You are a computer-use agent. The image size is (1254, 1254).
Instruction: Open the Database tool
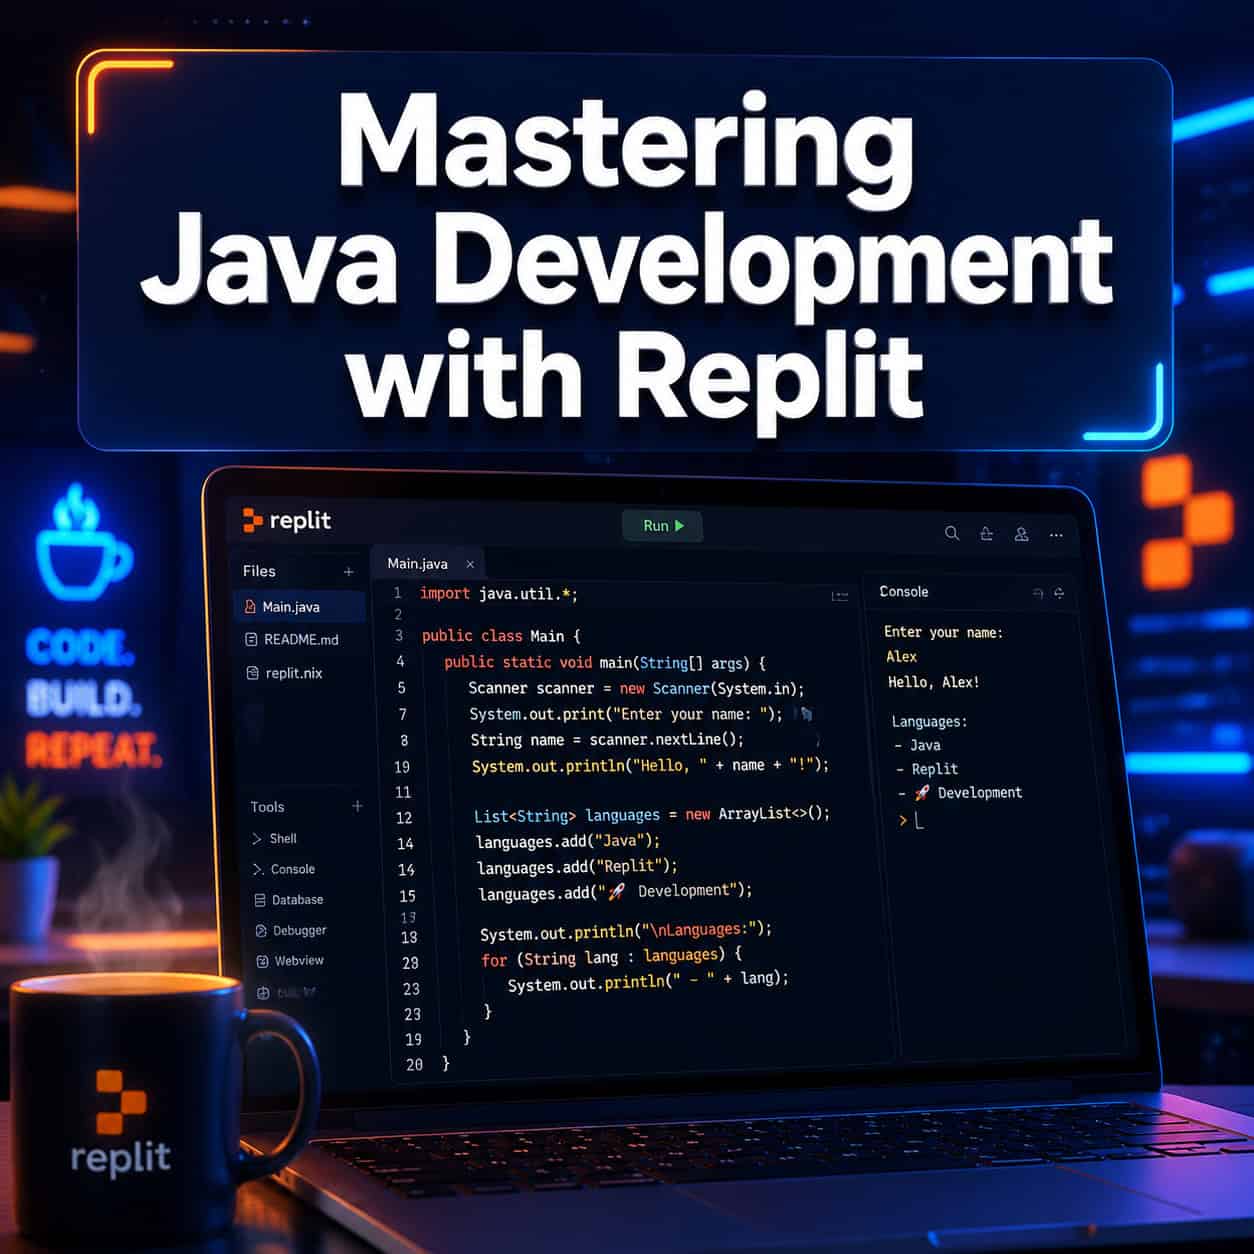[289, 899]
